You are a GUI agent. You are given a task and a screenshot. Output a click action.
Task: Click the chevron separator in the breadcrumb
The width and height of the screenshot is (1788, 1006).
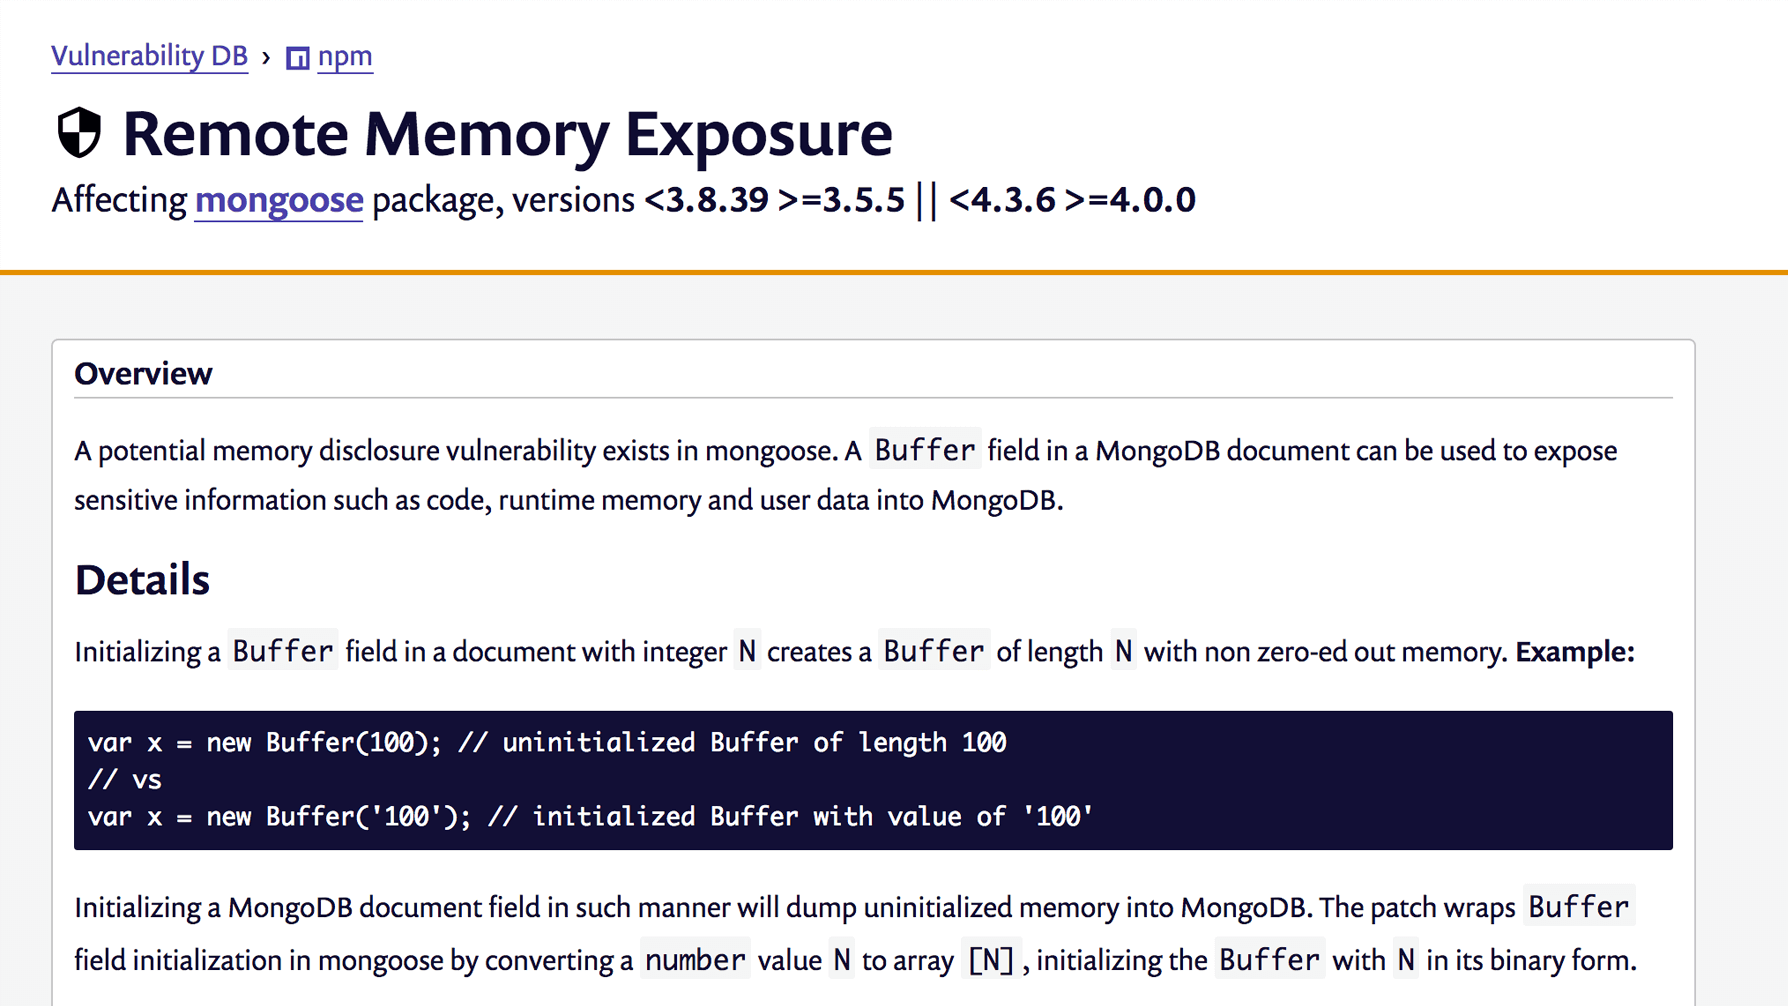click(264, 58)
